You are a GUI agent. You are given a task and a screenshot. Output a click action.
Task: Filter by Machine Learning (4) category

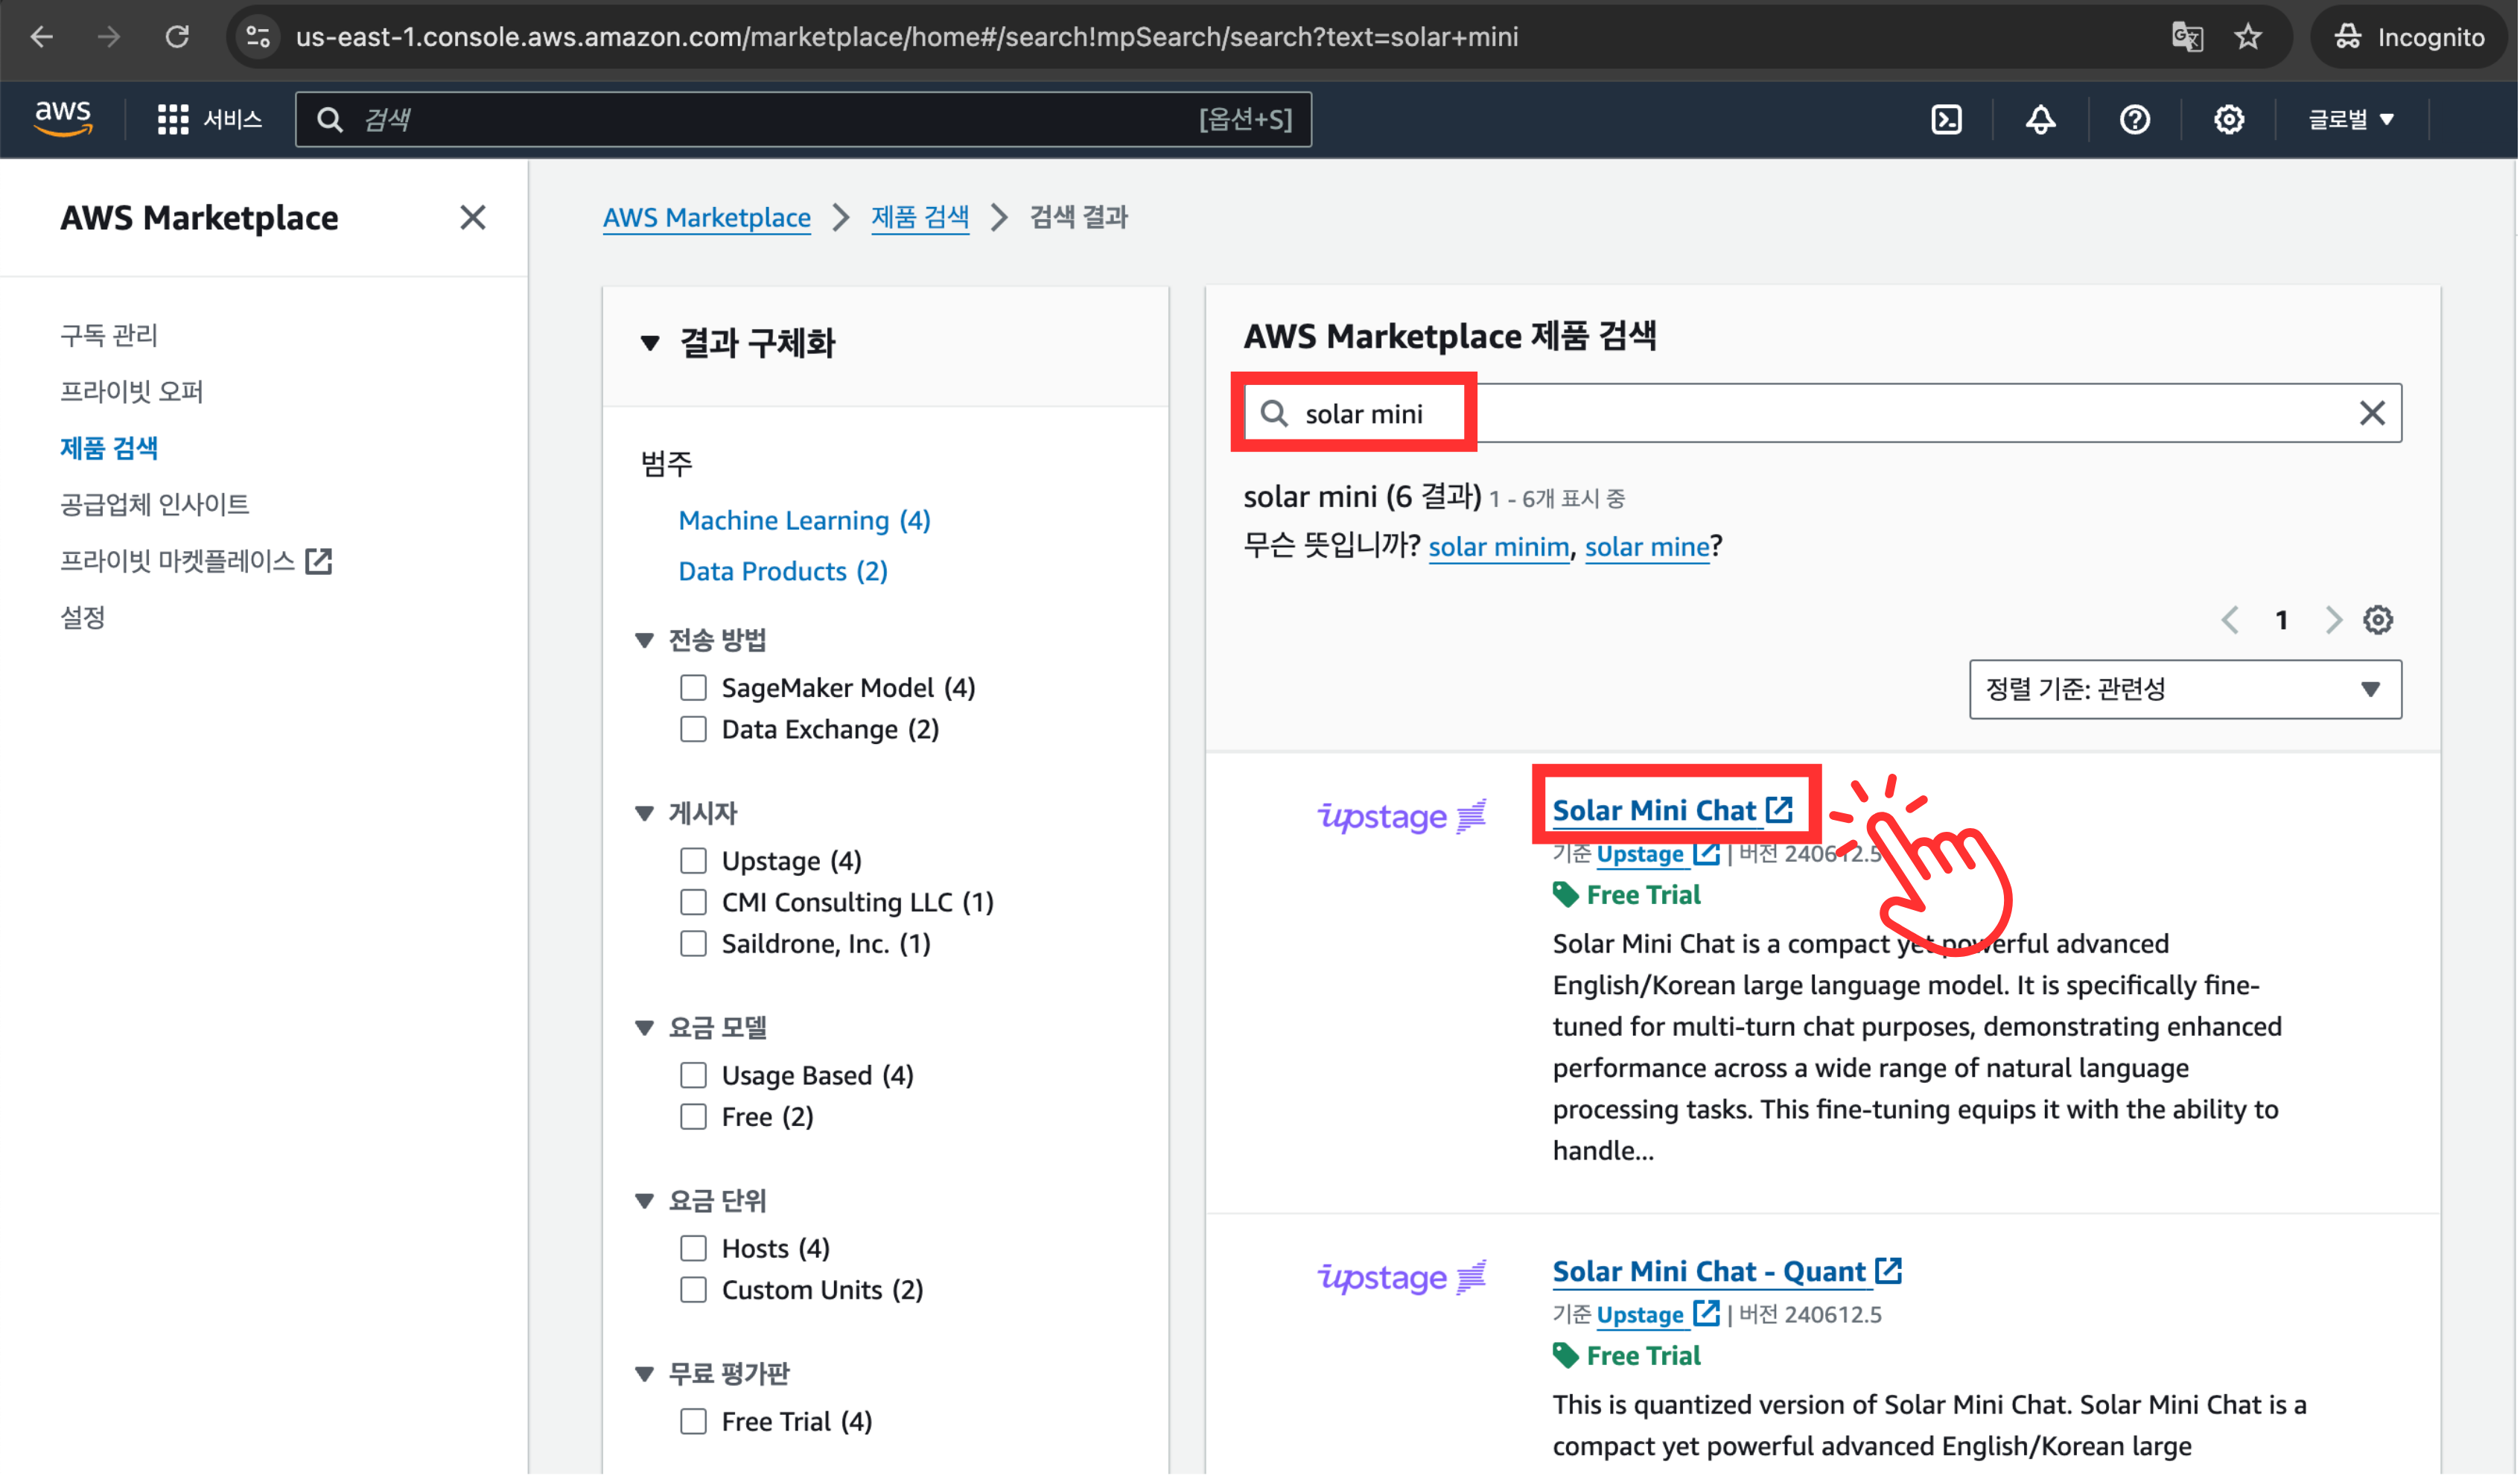804,520
